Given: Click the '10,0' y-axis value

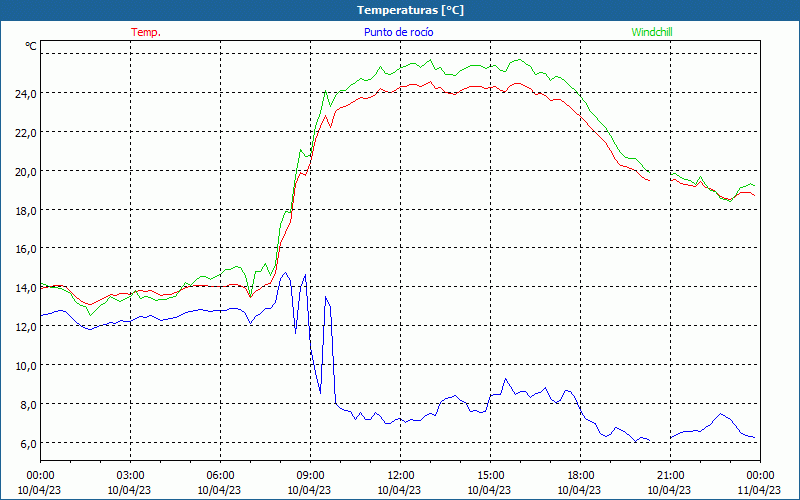Looking at the screenshot, I should tap(27, 365).
